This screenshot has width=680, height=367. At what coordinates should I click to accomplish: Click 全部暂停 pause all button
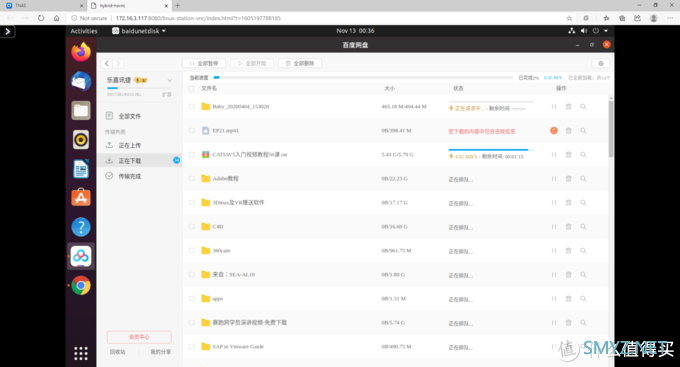coord(204,63)
